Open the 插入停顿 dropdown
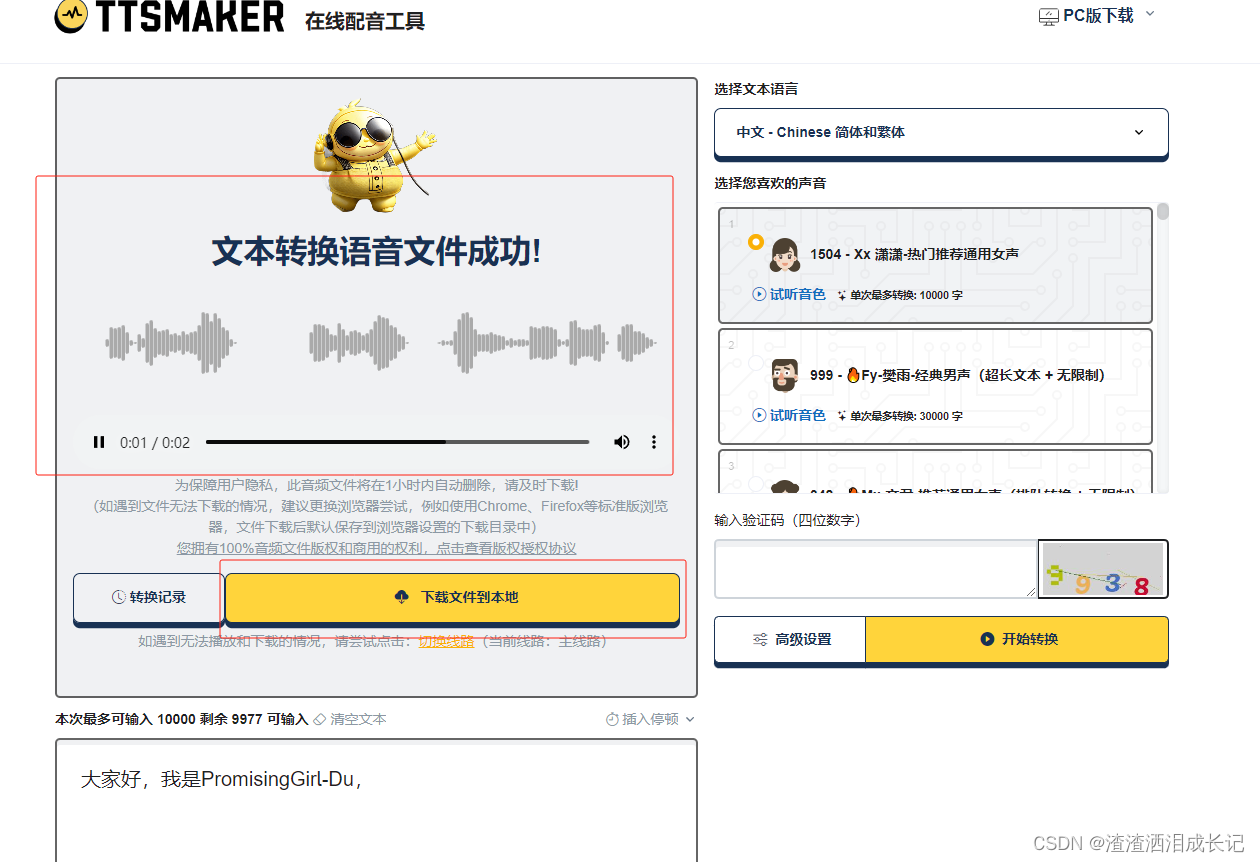Viewport: 1260px width, 862px height. click(x=650, y=719)
